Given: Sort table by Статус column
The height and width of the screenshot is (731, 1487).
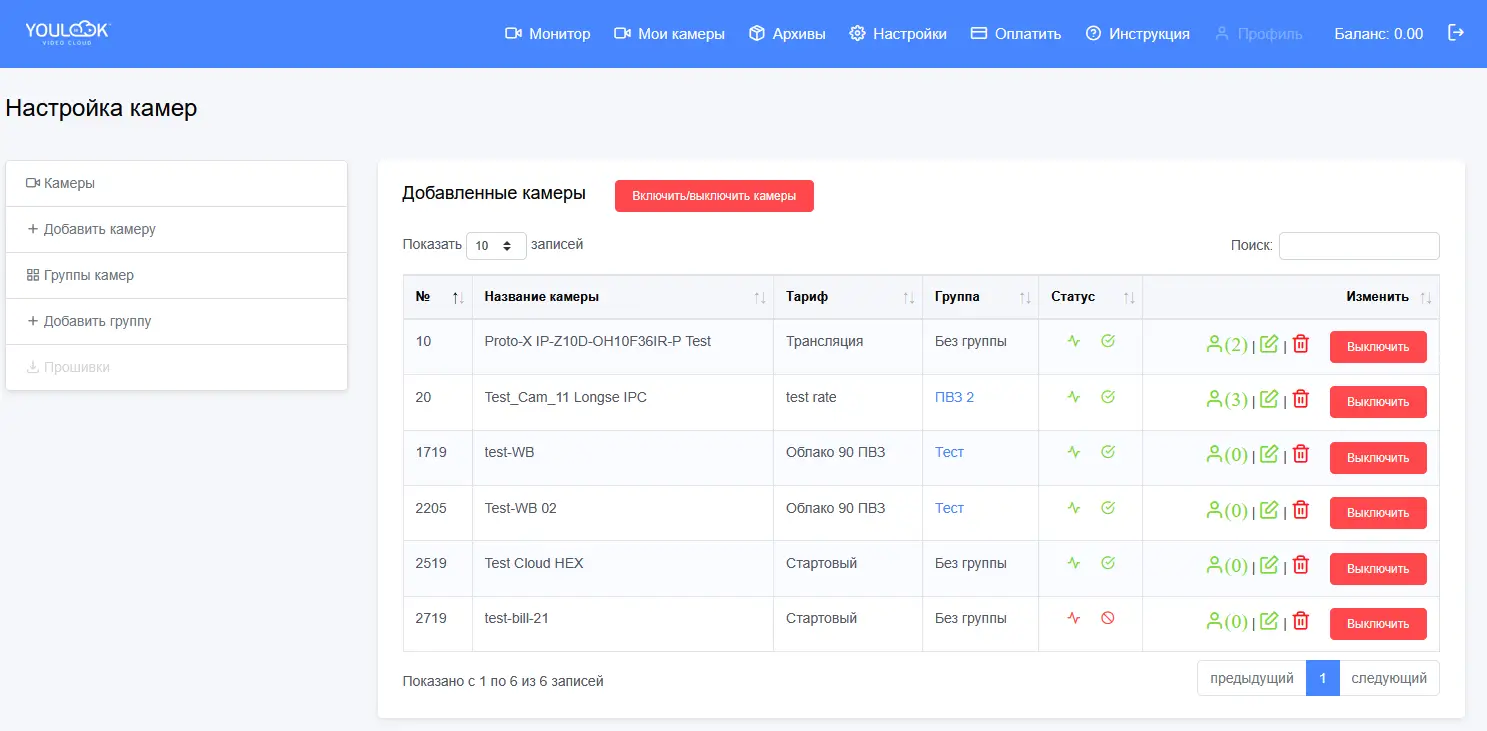Looking at the screenshot, I should [x=1091, y=297].
